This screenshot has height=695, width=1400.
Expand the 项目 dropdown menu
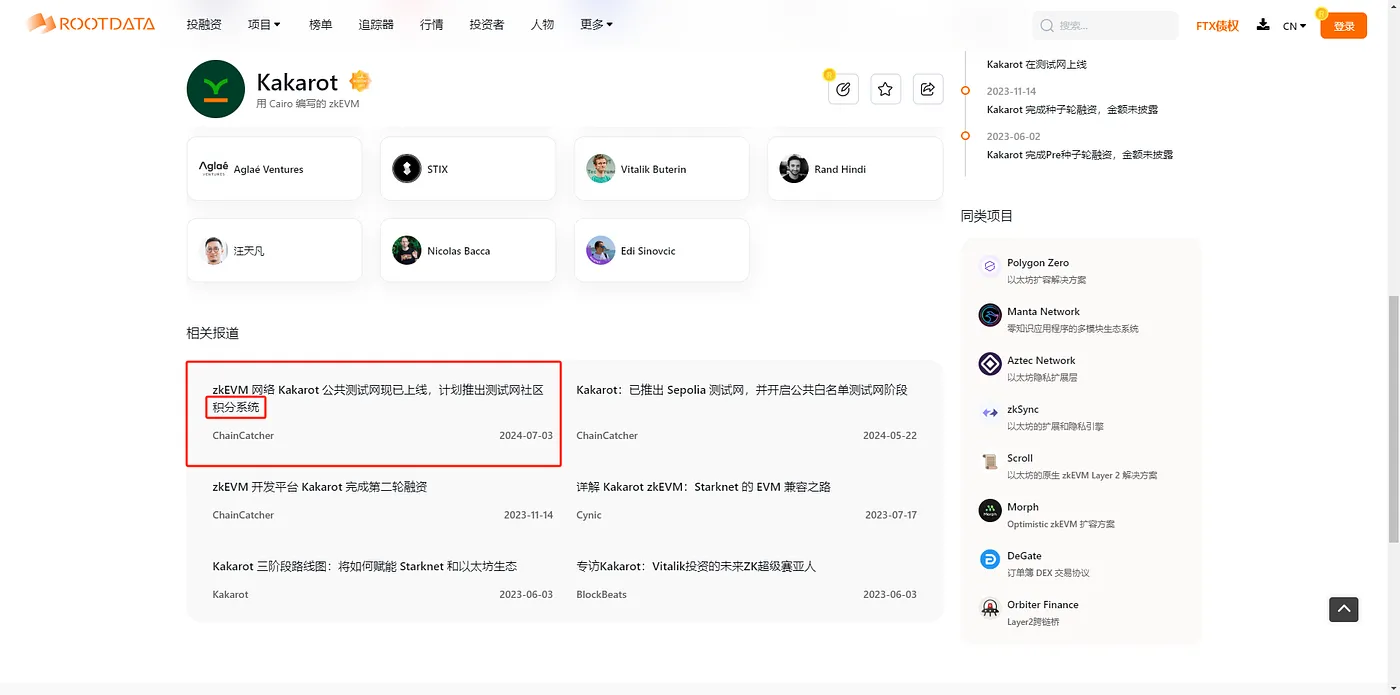pos(264,25)
